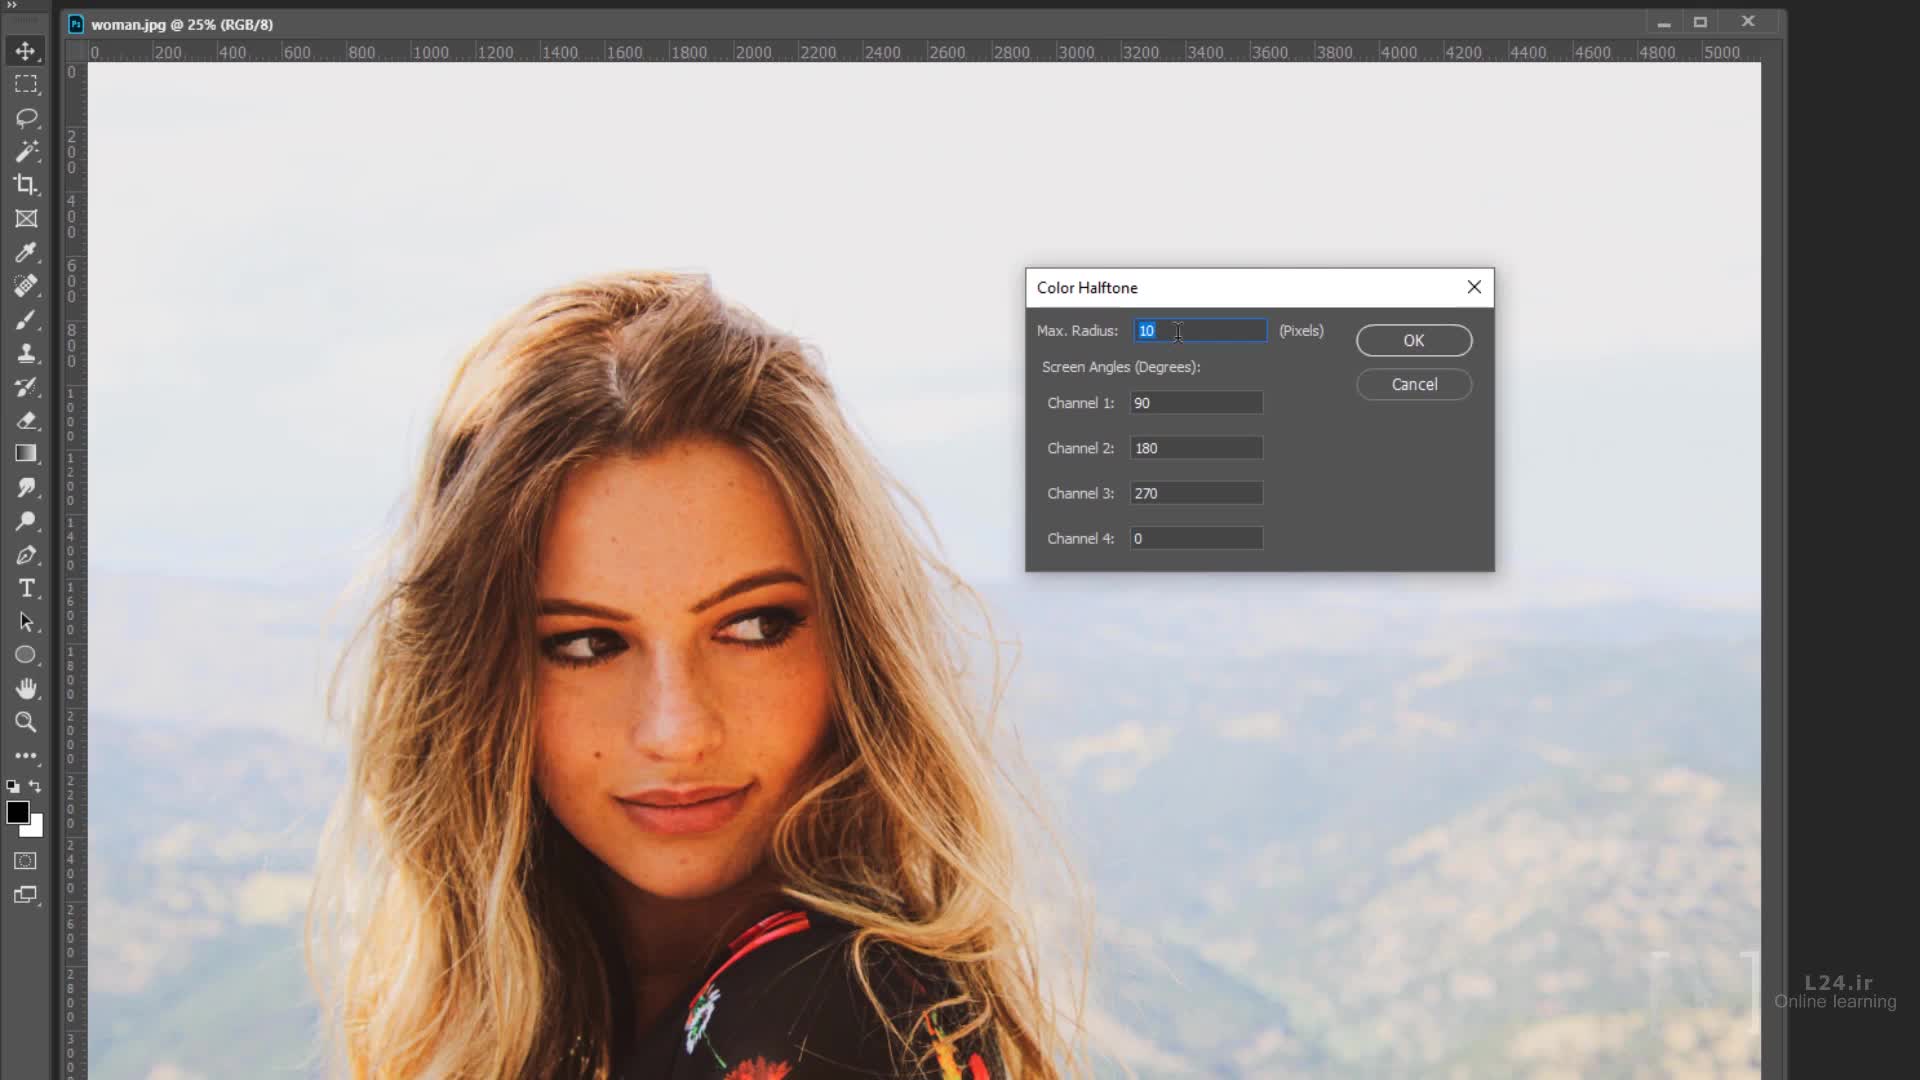Select the Brush tool
Viewport: 1920px width, 1080px height.
tap(26, 320)
